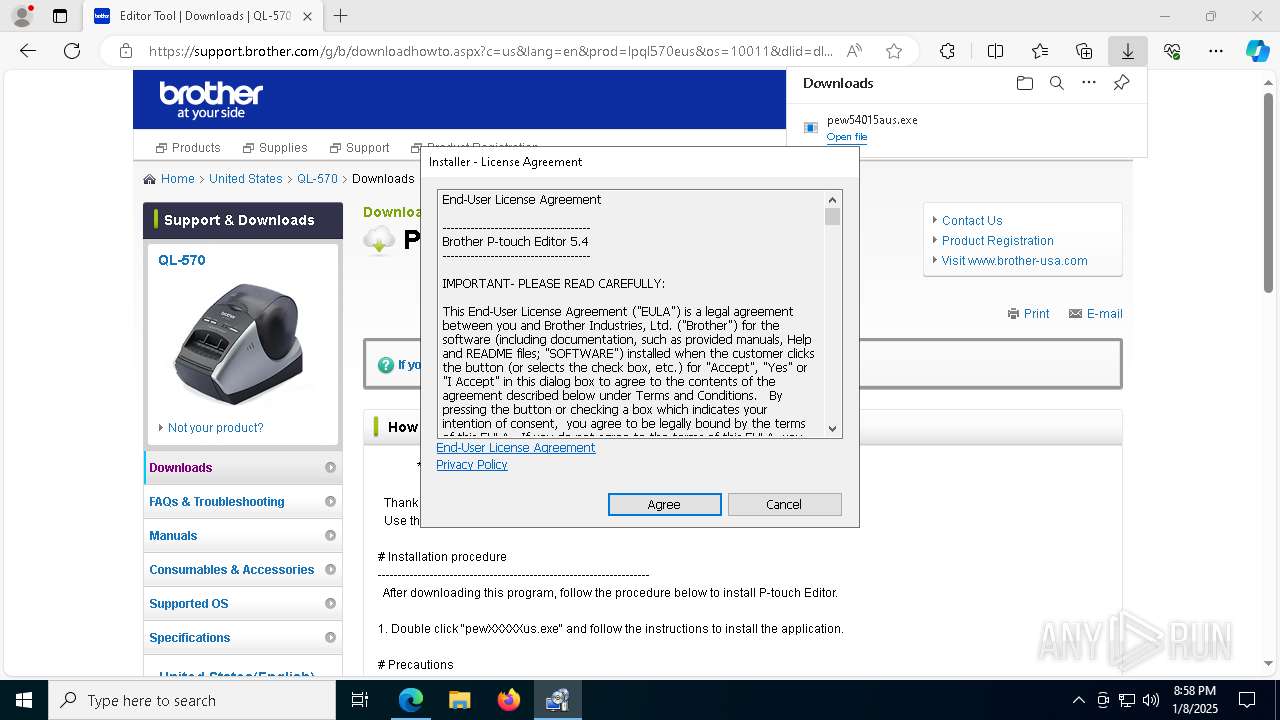The image size is (1280, 720).
Task: Click United States breadcrumb link
Action: [x=246, y=179]
